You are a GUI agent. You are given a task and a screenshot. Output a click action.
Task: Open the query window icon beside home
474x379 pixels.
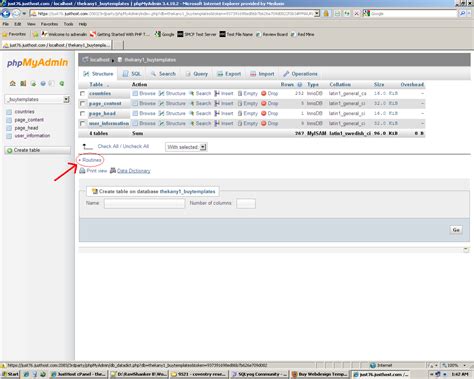[23, 83]
